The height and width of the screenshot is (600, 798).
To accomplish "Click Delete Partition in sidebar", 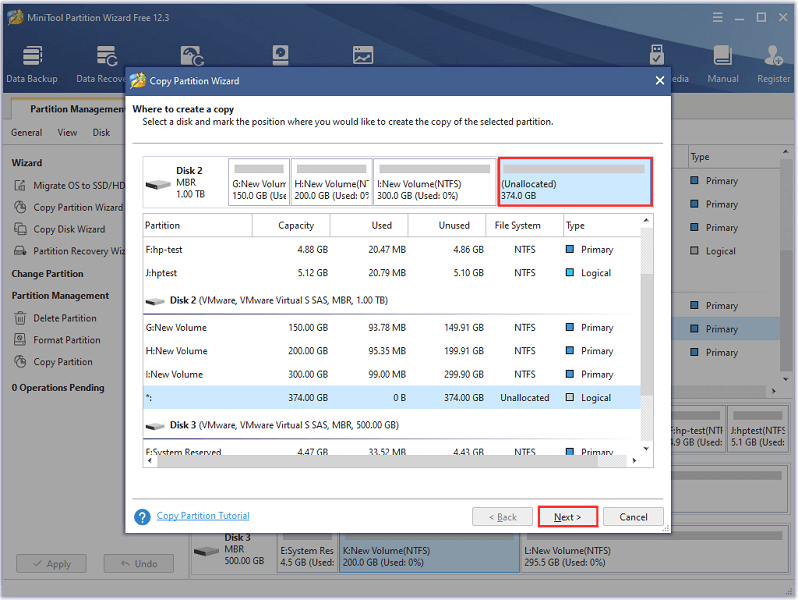I will [x=55, y=318].
